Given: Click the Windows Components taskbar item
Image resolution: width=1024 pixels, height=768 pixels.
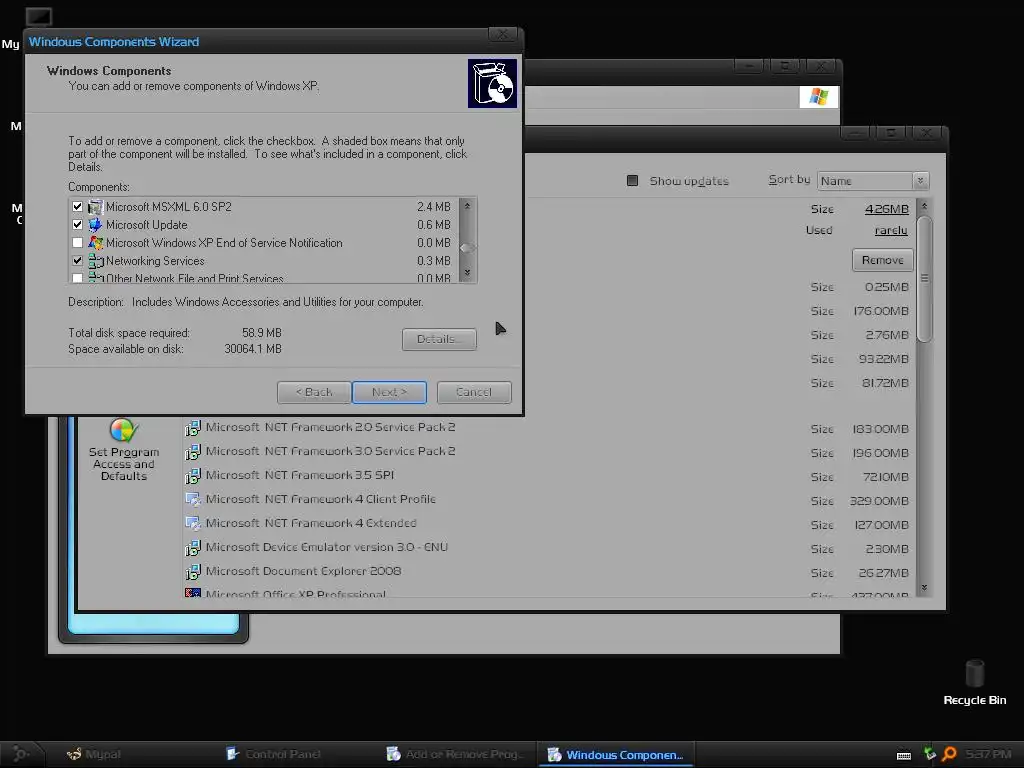Looking at the screenshot, I should (x=615, y=754).
